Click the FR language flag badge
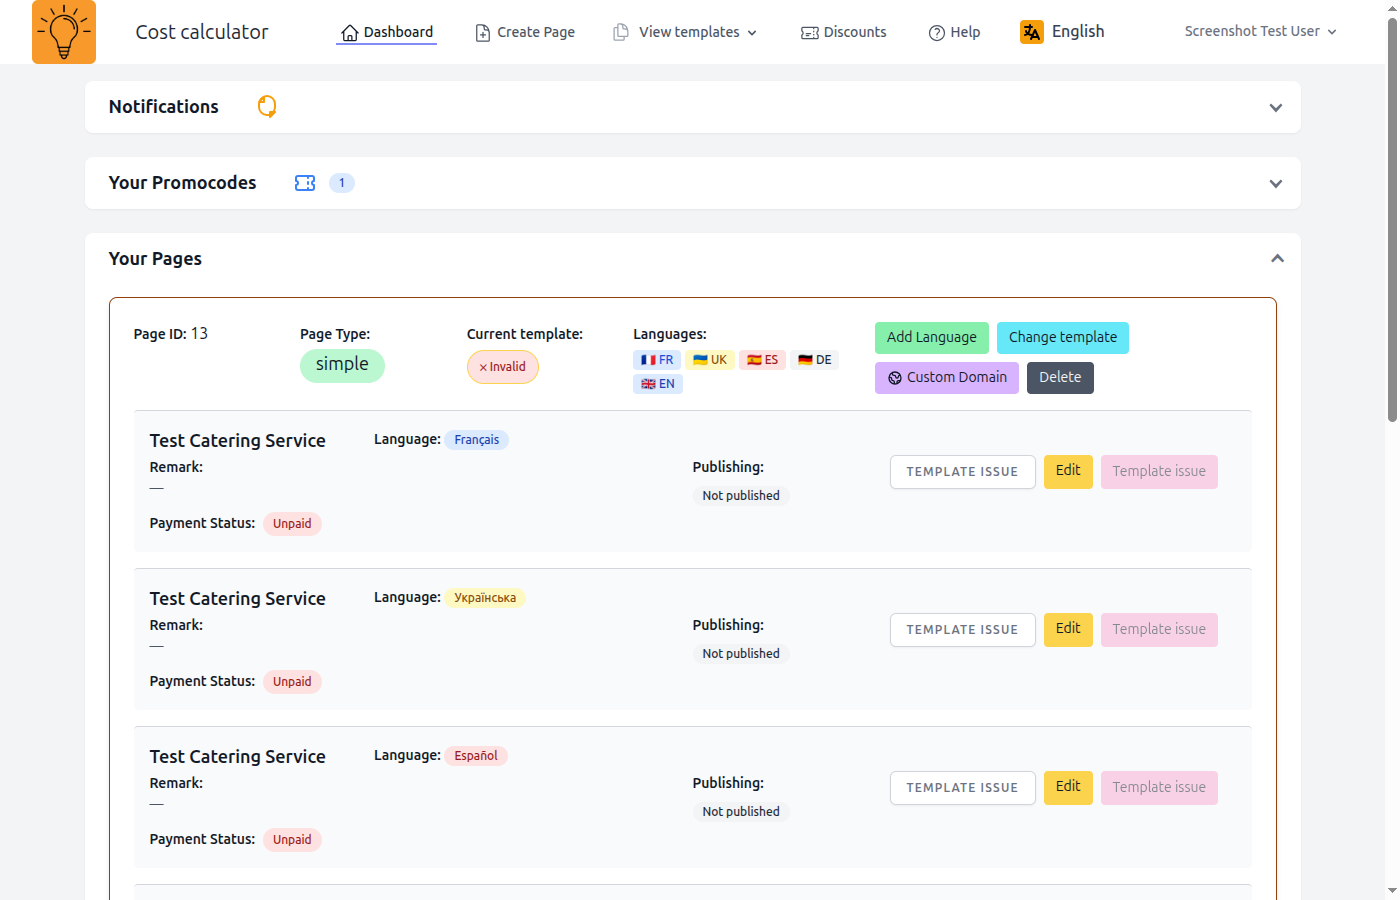The image size is (1400, 900). [x=657, y=360]
